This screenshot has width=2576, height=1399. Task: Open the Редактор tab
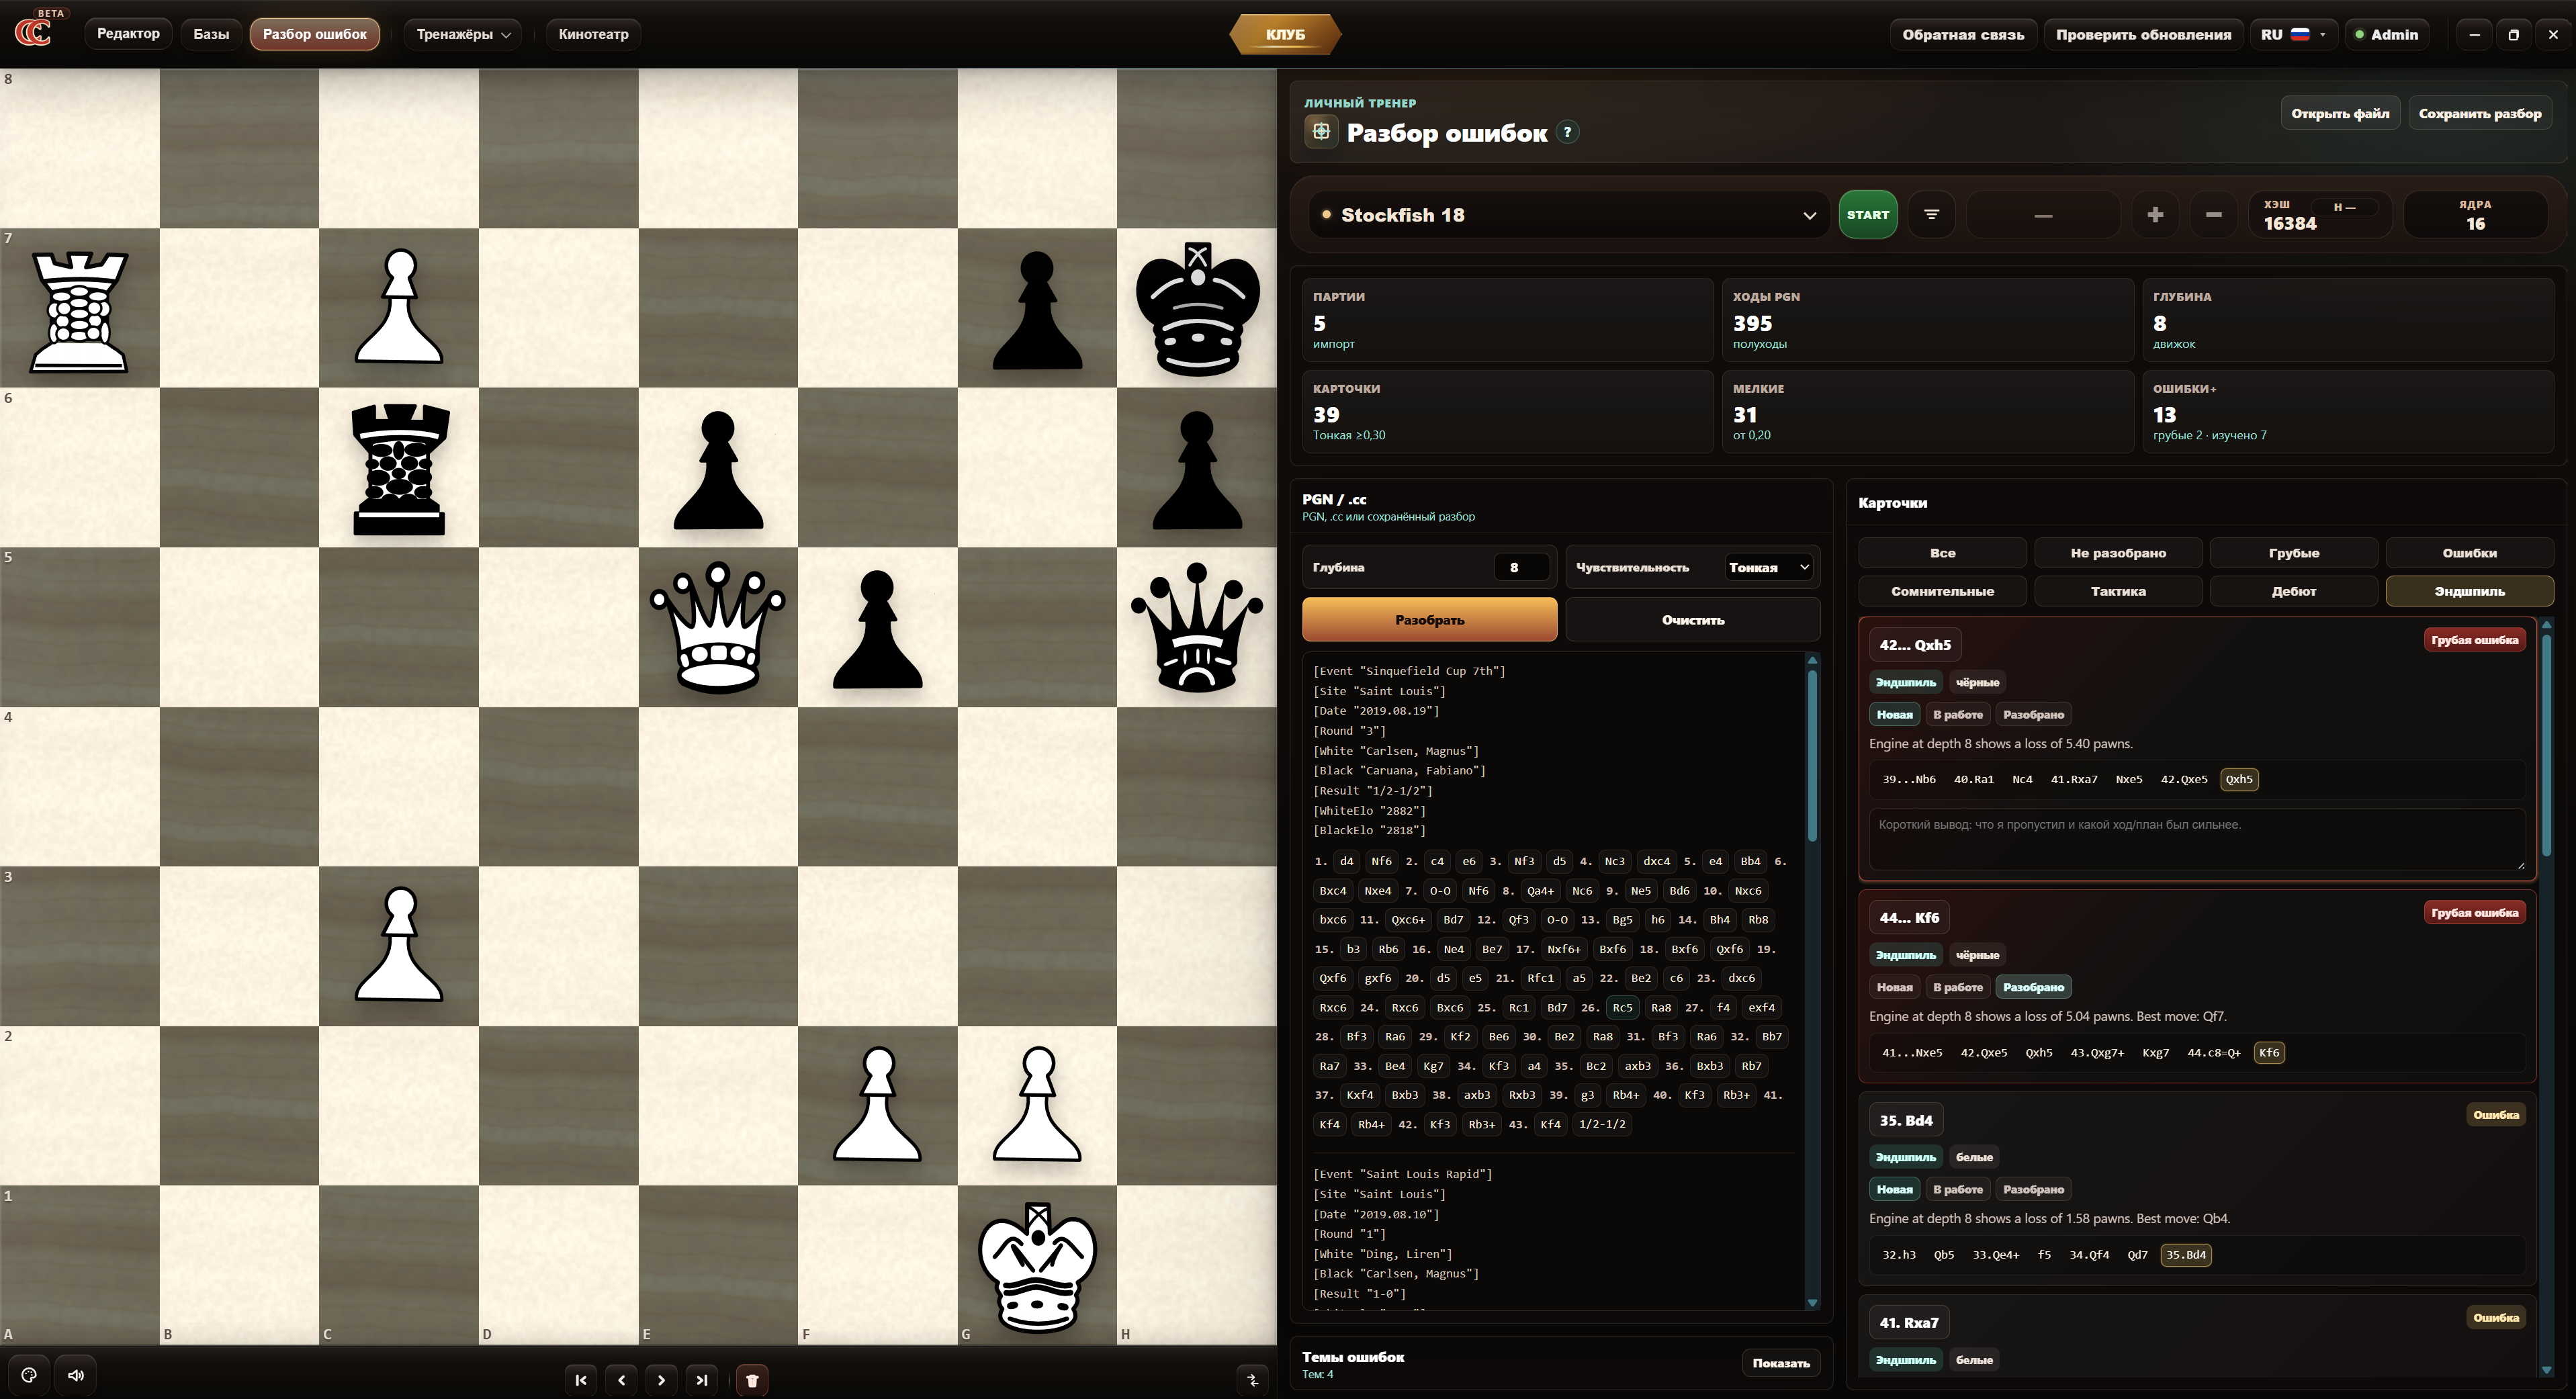click(128, 34)
